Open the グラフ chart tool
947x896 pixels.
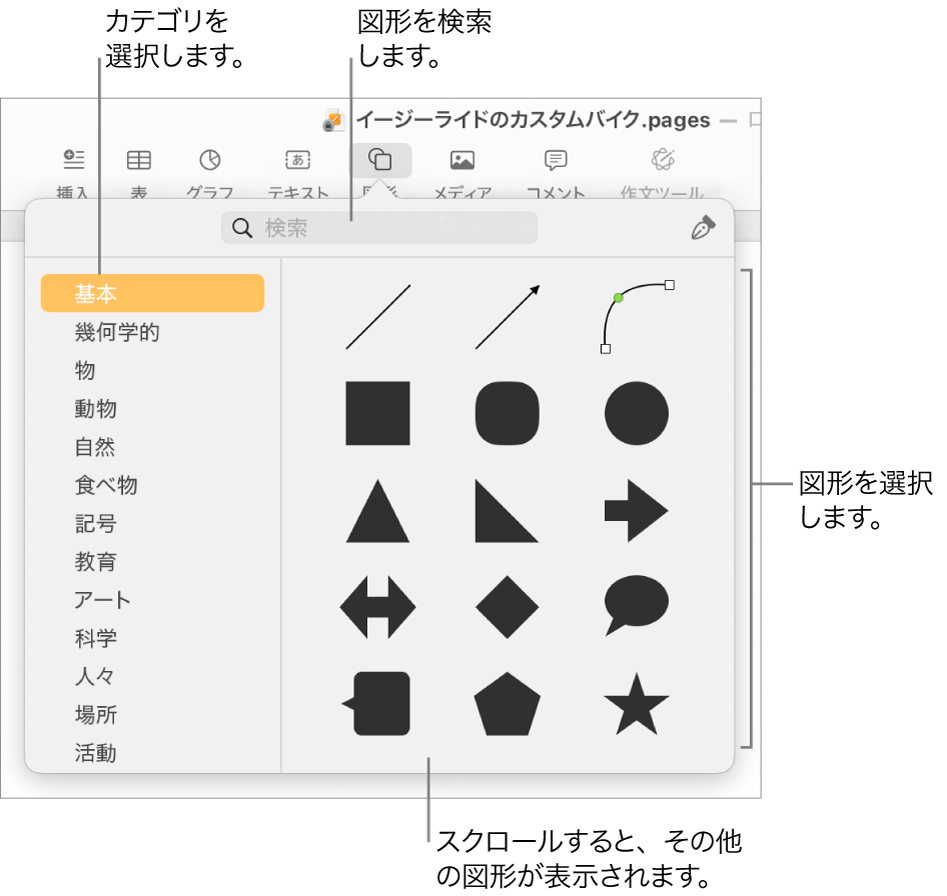[211, 160]
